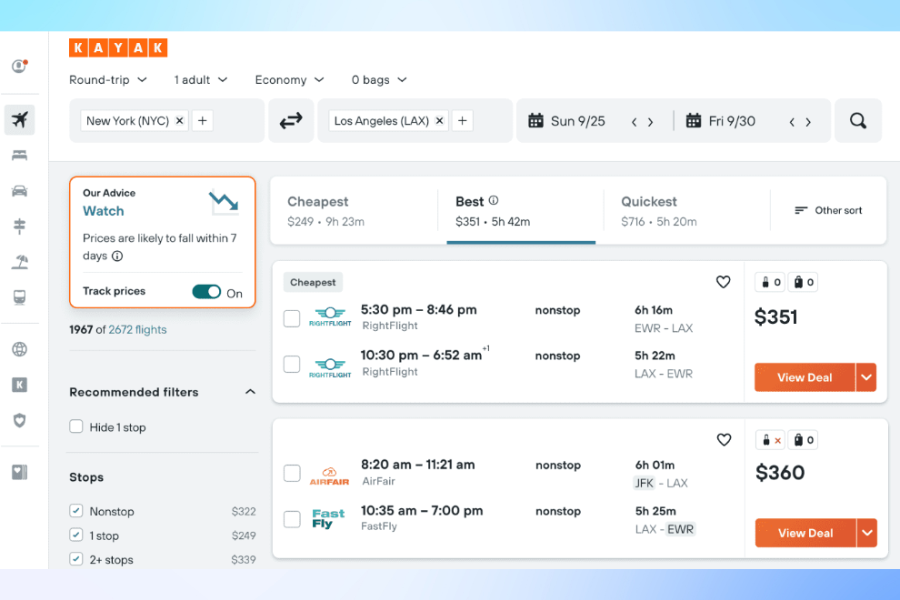900x600 pixels.
Task: Open the Other sort menu
Action: (x=828, y=210)
